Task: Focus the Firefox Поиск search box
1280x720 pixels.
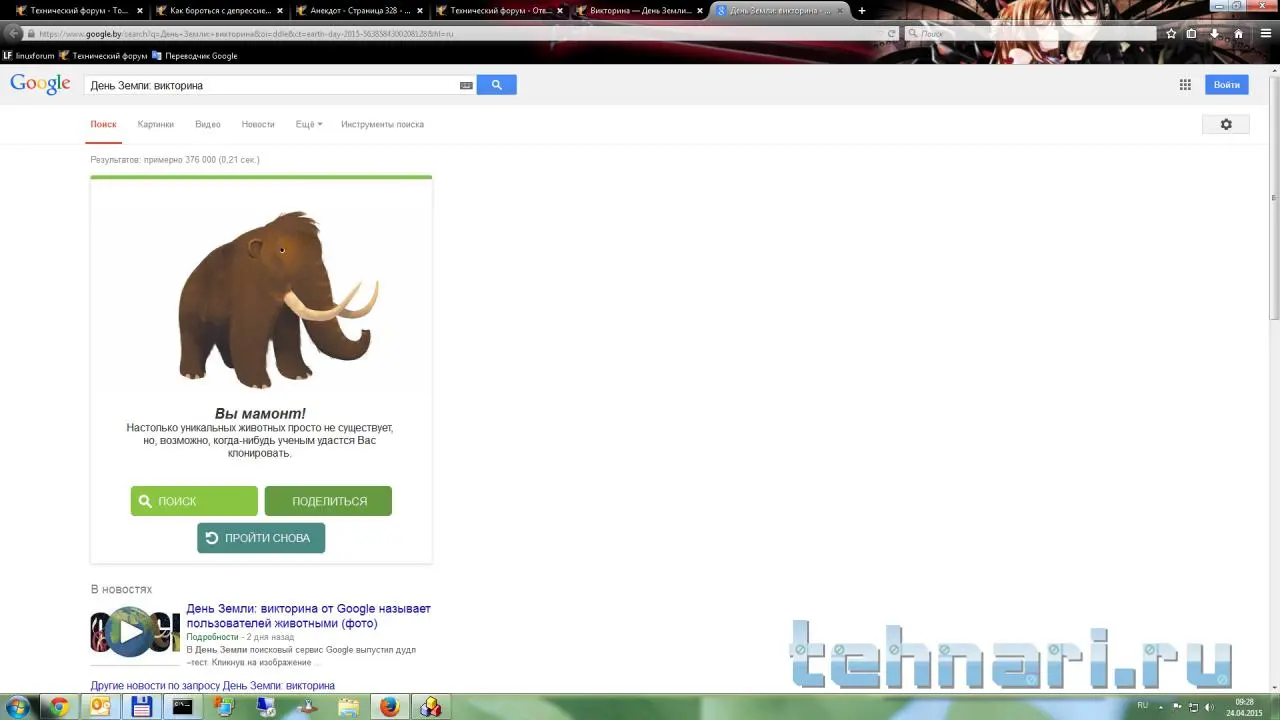Action: [x=1029, y=33]
